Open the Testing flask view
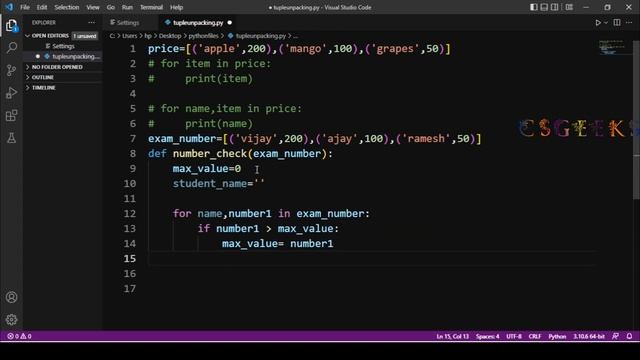 11,138
